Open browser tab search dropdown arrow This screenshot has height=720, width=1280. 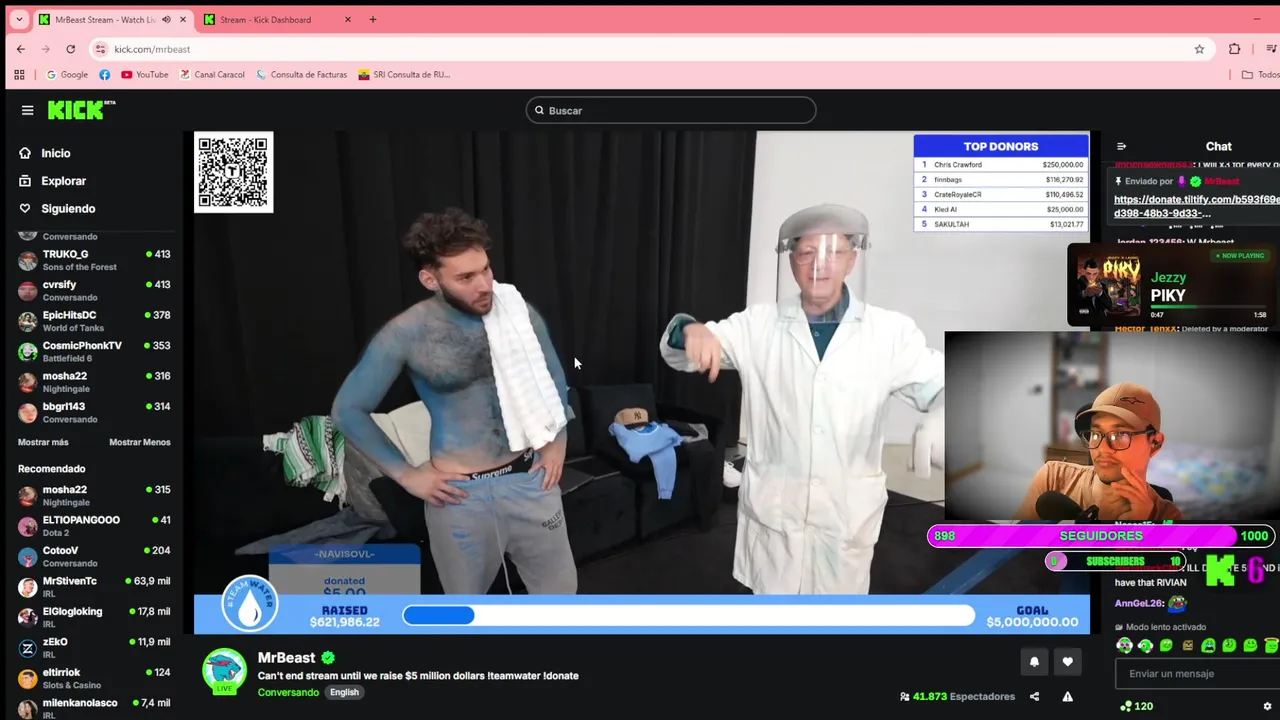18,19
